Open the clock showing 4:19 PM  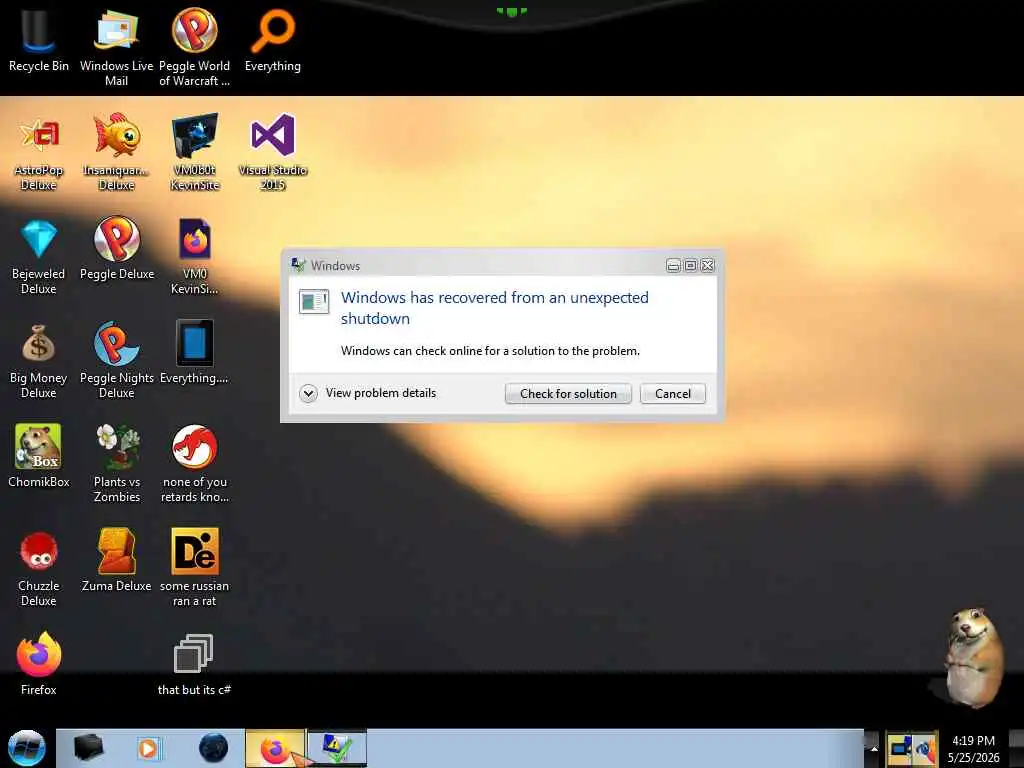coord(973,748)
